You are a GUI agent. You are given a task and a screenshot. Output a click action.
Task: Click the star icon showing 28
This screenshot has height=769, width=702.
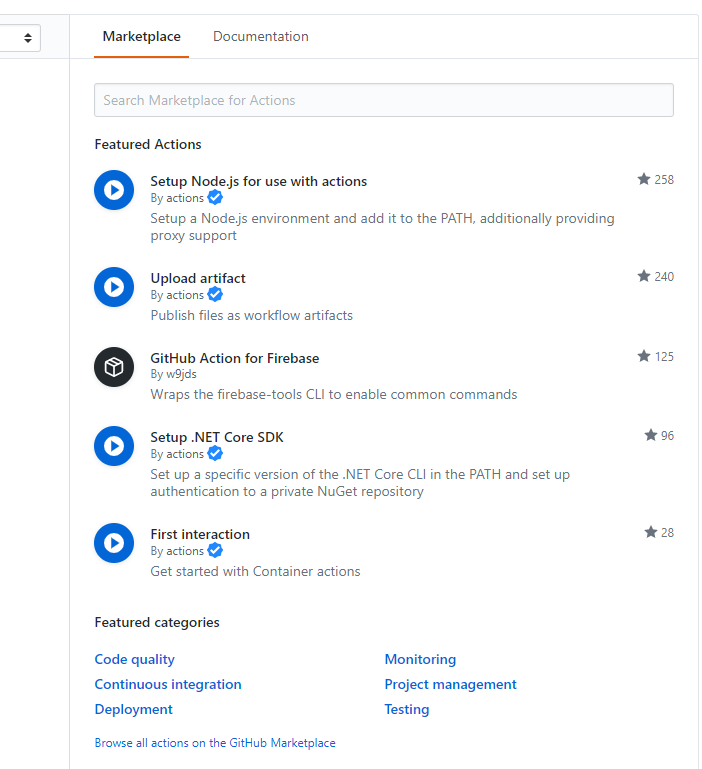(650, 532)
